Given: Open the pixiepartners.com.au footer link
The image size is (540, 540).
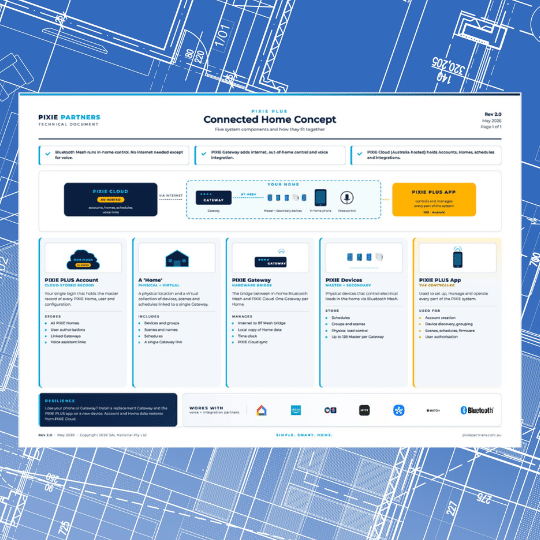Looking at the screenshot, I should 481,435.
